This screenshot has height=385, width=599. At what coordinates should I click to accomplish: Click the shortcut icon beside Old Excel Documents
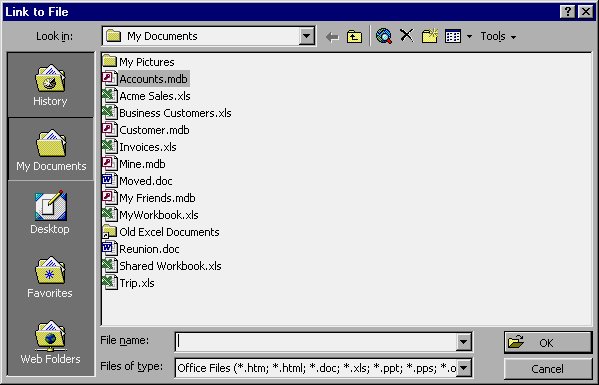point(110,231)
